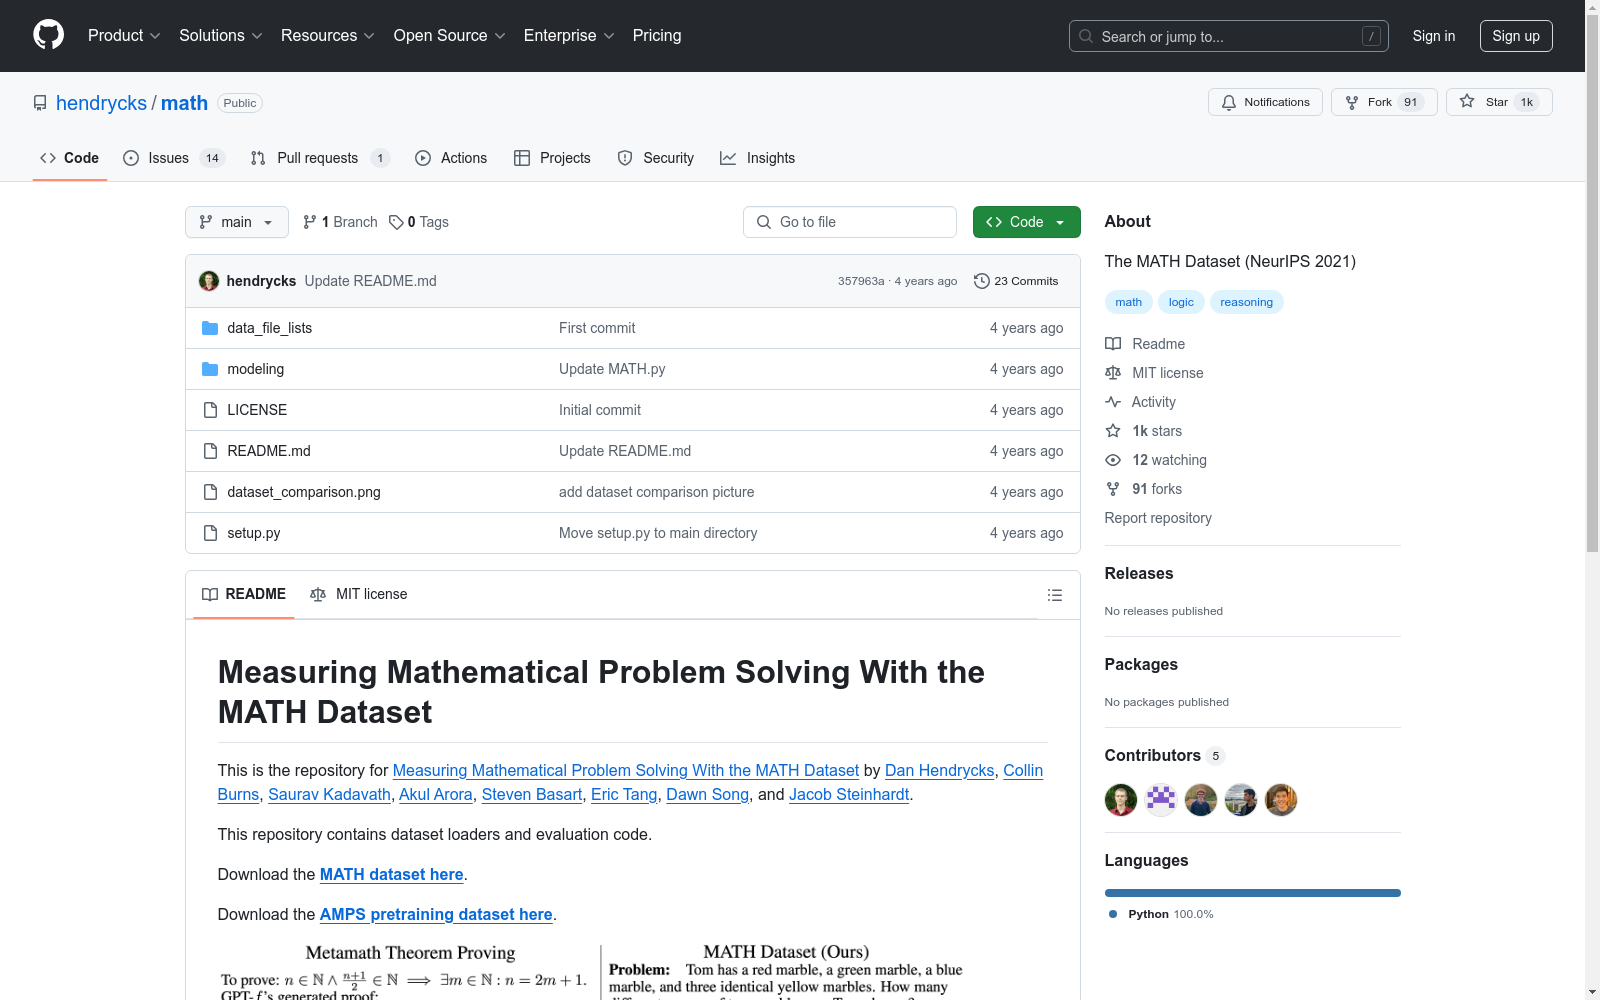Expand the Product menu
This screenshot has width=1600, height=1000.
124,35
